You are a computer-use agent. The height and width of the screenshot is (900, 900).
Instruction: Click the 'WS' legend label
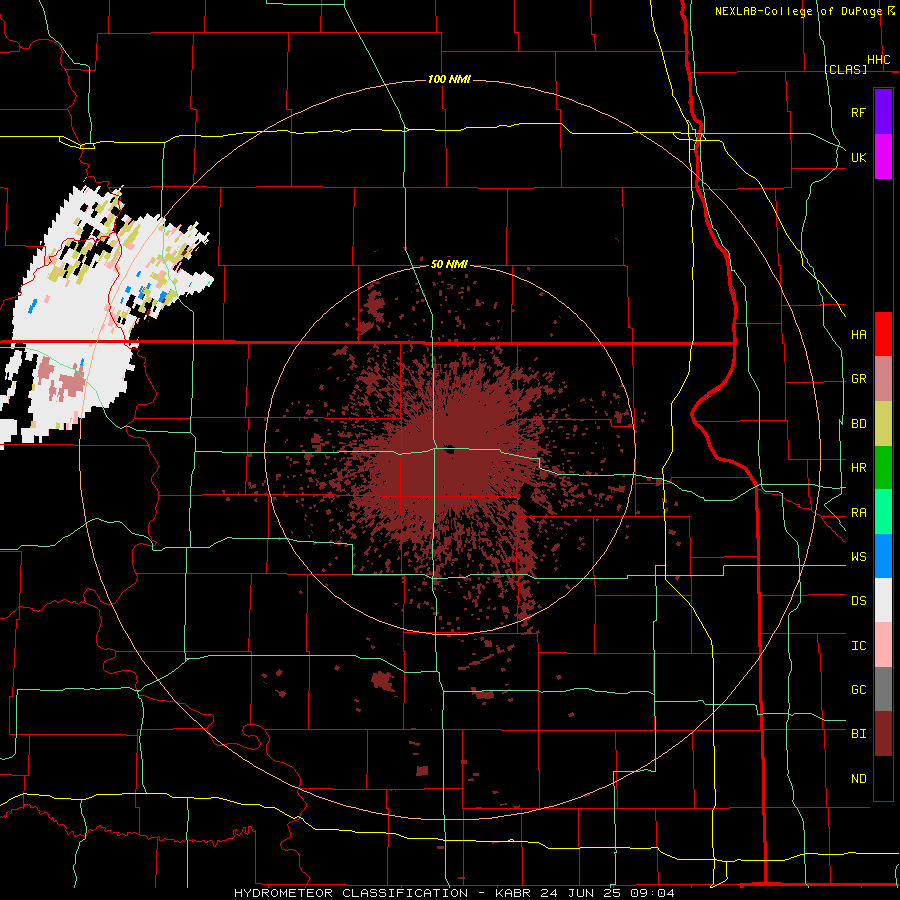coord(858,557)
